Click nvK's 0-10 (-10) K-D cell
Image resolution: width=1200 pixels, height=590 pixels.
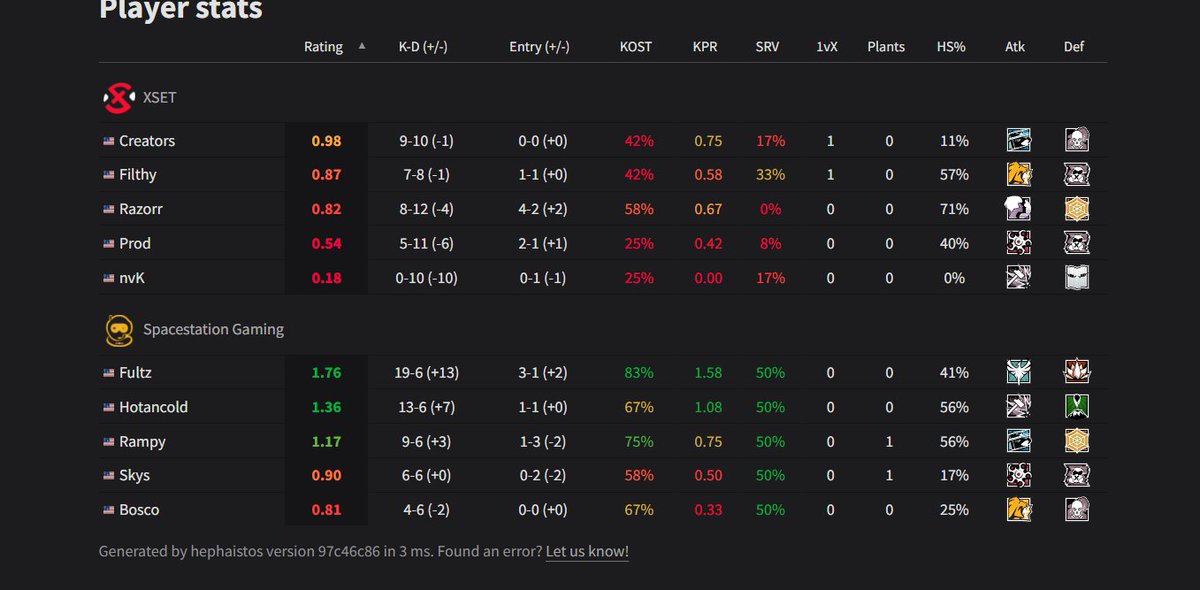[427, 278]
